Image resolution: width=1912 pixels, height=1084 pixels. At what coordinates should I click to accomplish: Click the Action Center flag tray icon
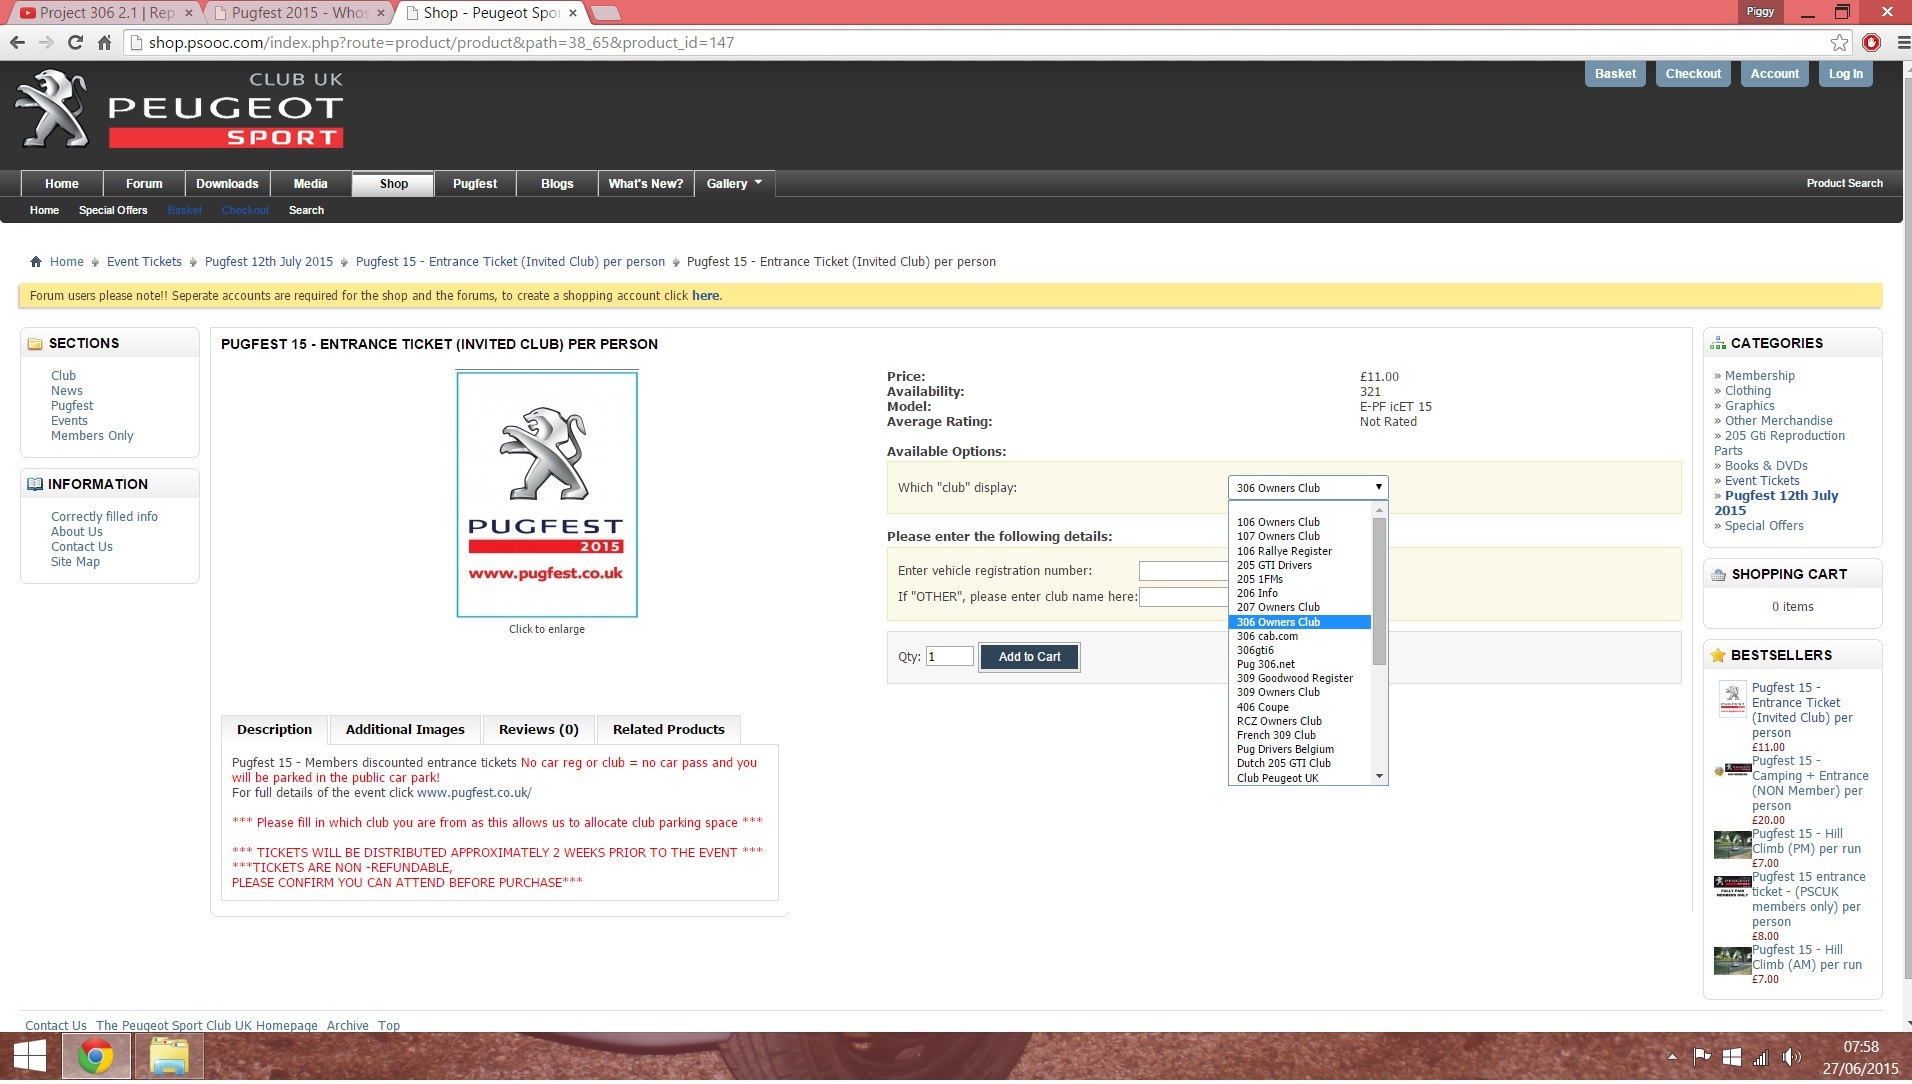pos(1701,1057)
